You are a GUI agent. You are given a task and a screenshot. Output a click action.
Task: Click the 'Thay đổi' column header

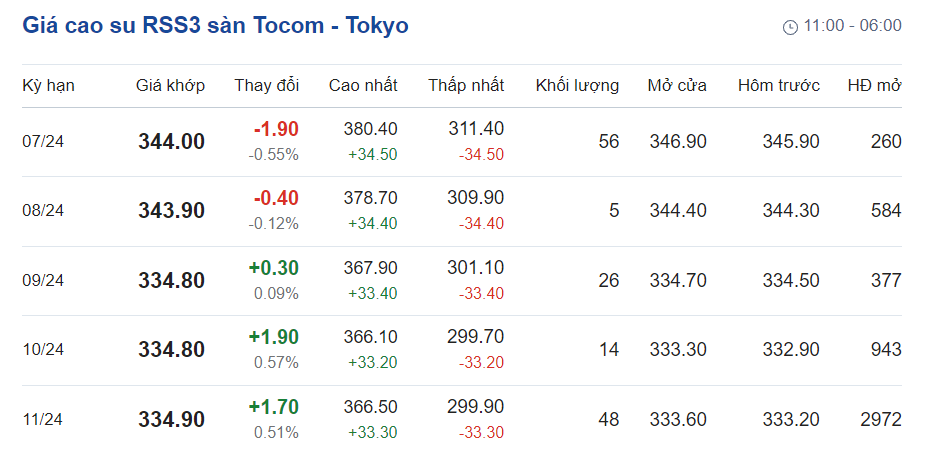click(x=267, y=86)
